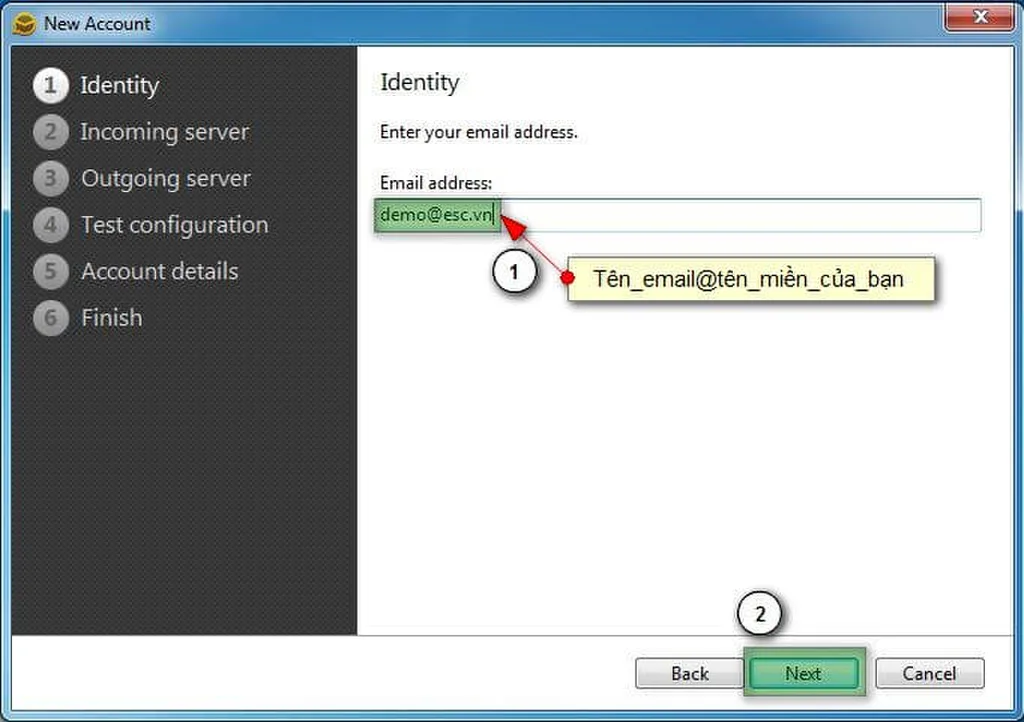
Task: Click the Next button
Action: click(x=803, y=673)
